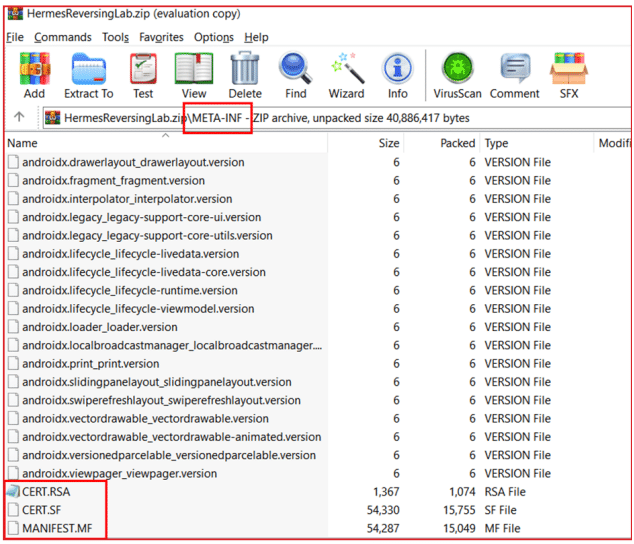The width and height of the screenshot is (634, 544).
Task: Click the MANIFEST.MF file icon
Action: pos(13,528)
